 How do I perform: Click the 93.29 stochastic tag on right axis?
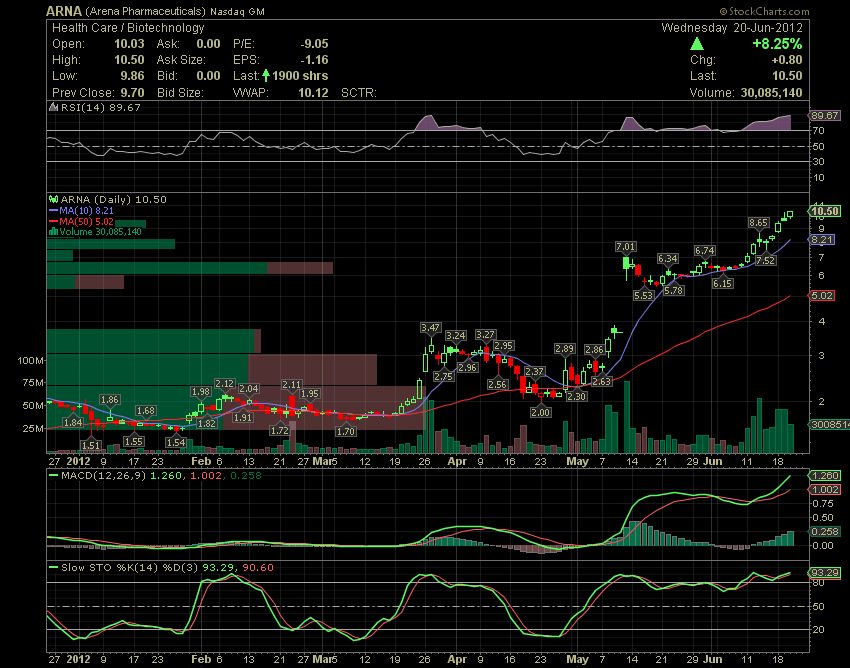[x=825, y=573]
